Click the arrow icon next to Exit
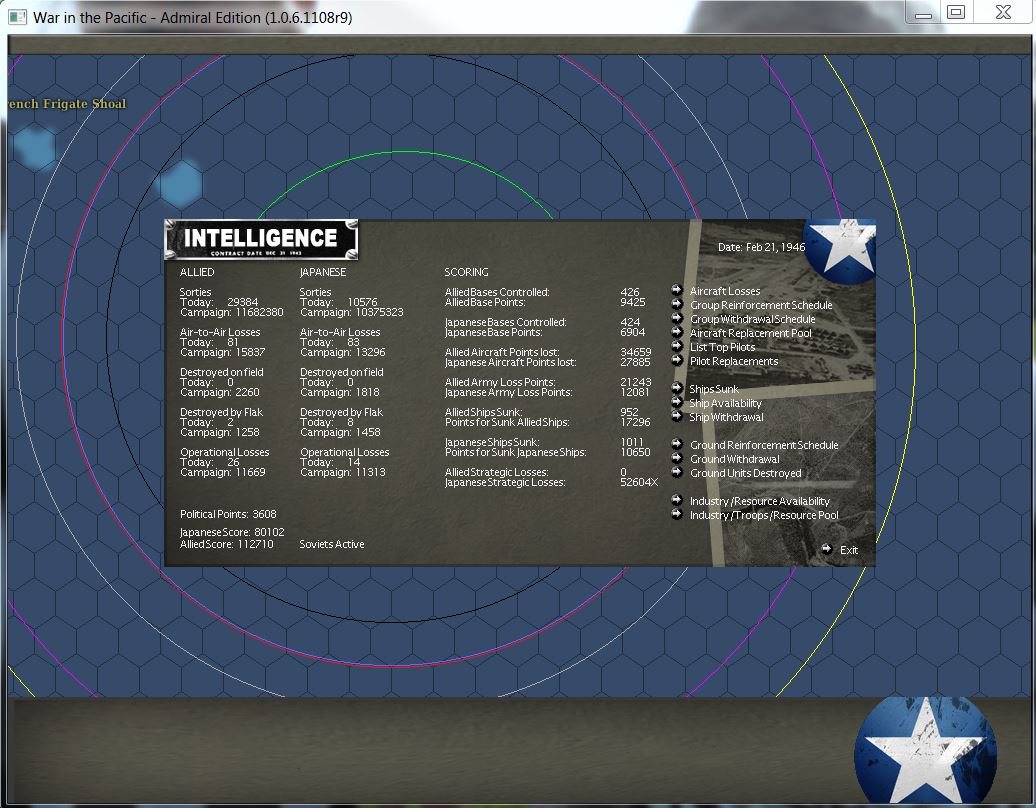The image size is (1036, 808). (827, 548)
